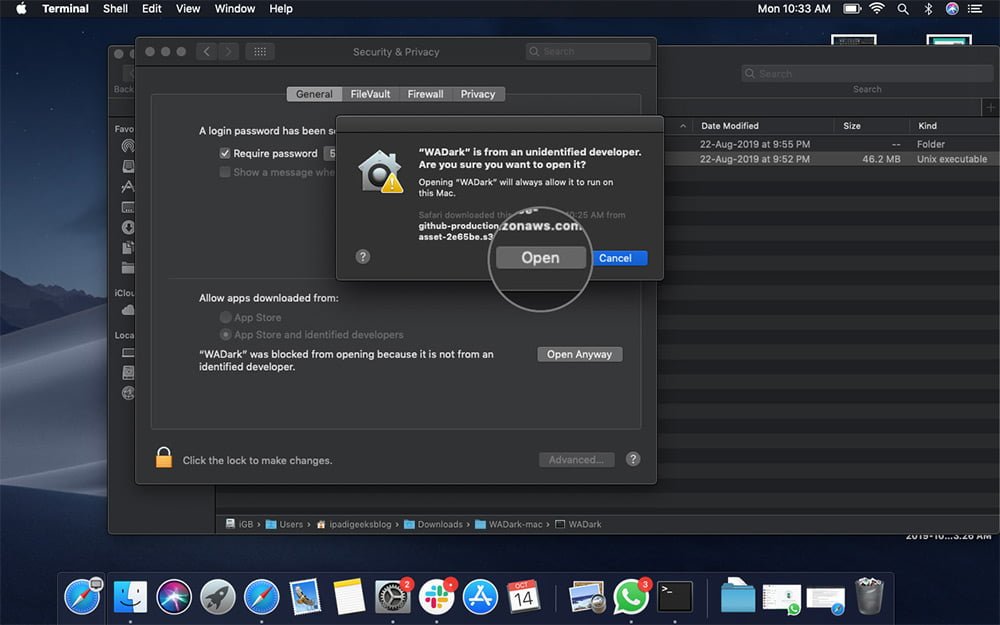Click WADark-mac in the Finder path bar

pos(508,524)
